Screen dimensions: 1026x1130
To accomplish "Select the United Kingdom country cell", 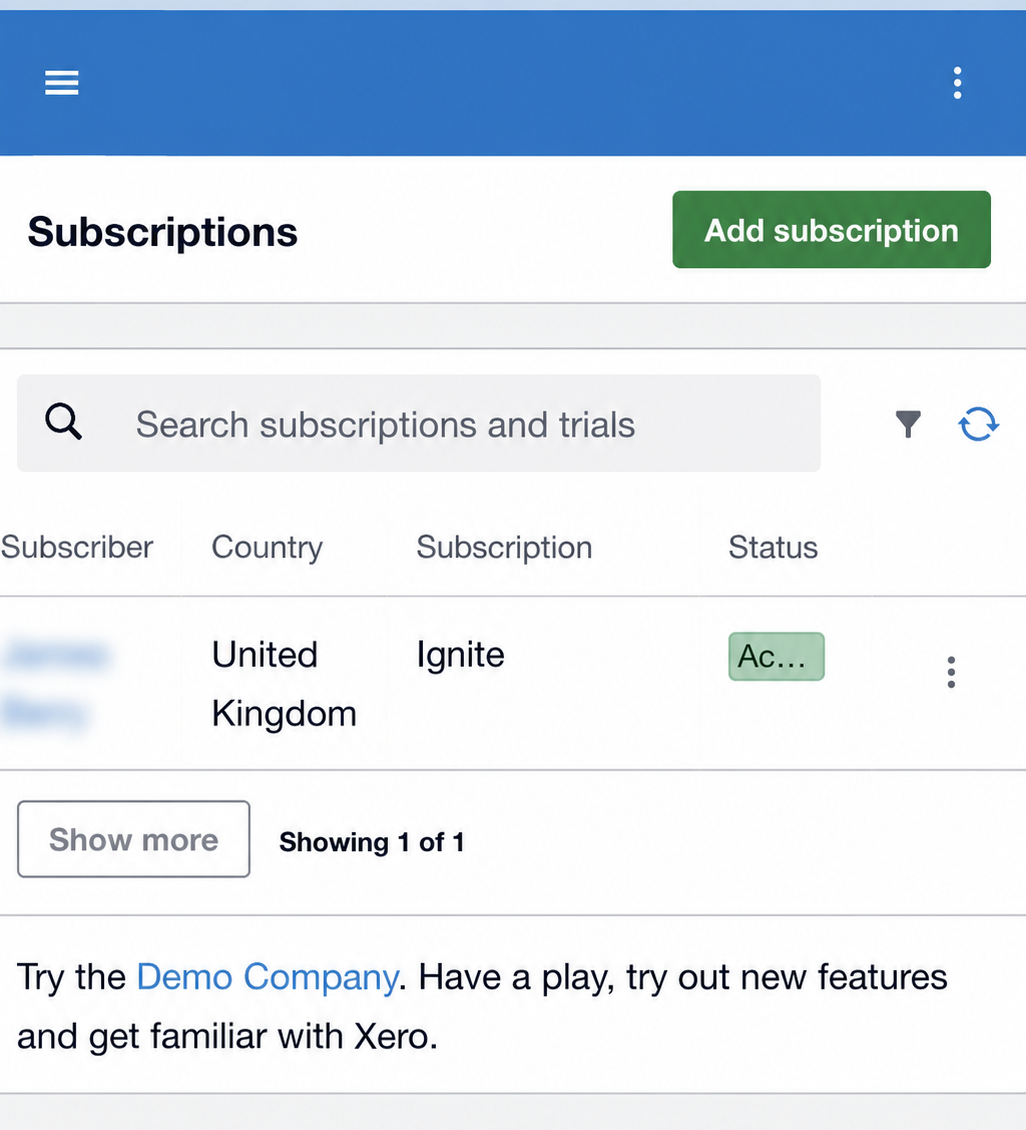I will click(x=284, y=684).
